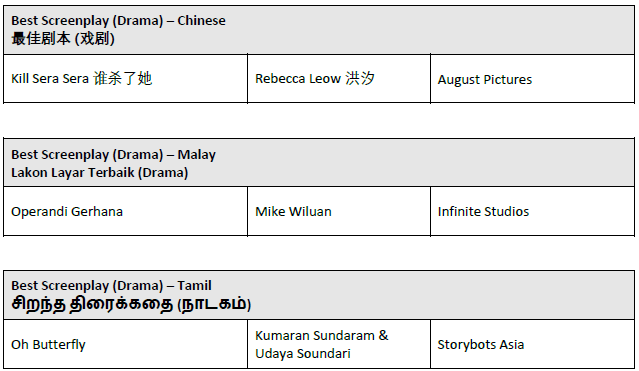Select Lakon Layar Terbaik (Drama) text
The image size is (639, 371).
pos(99,172)
